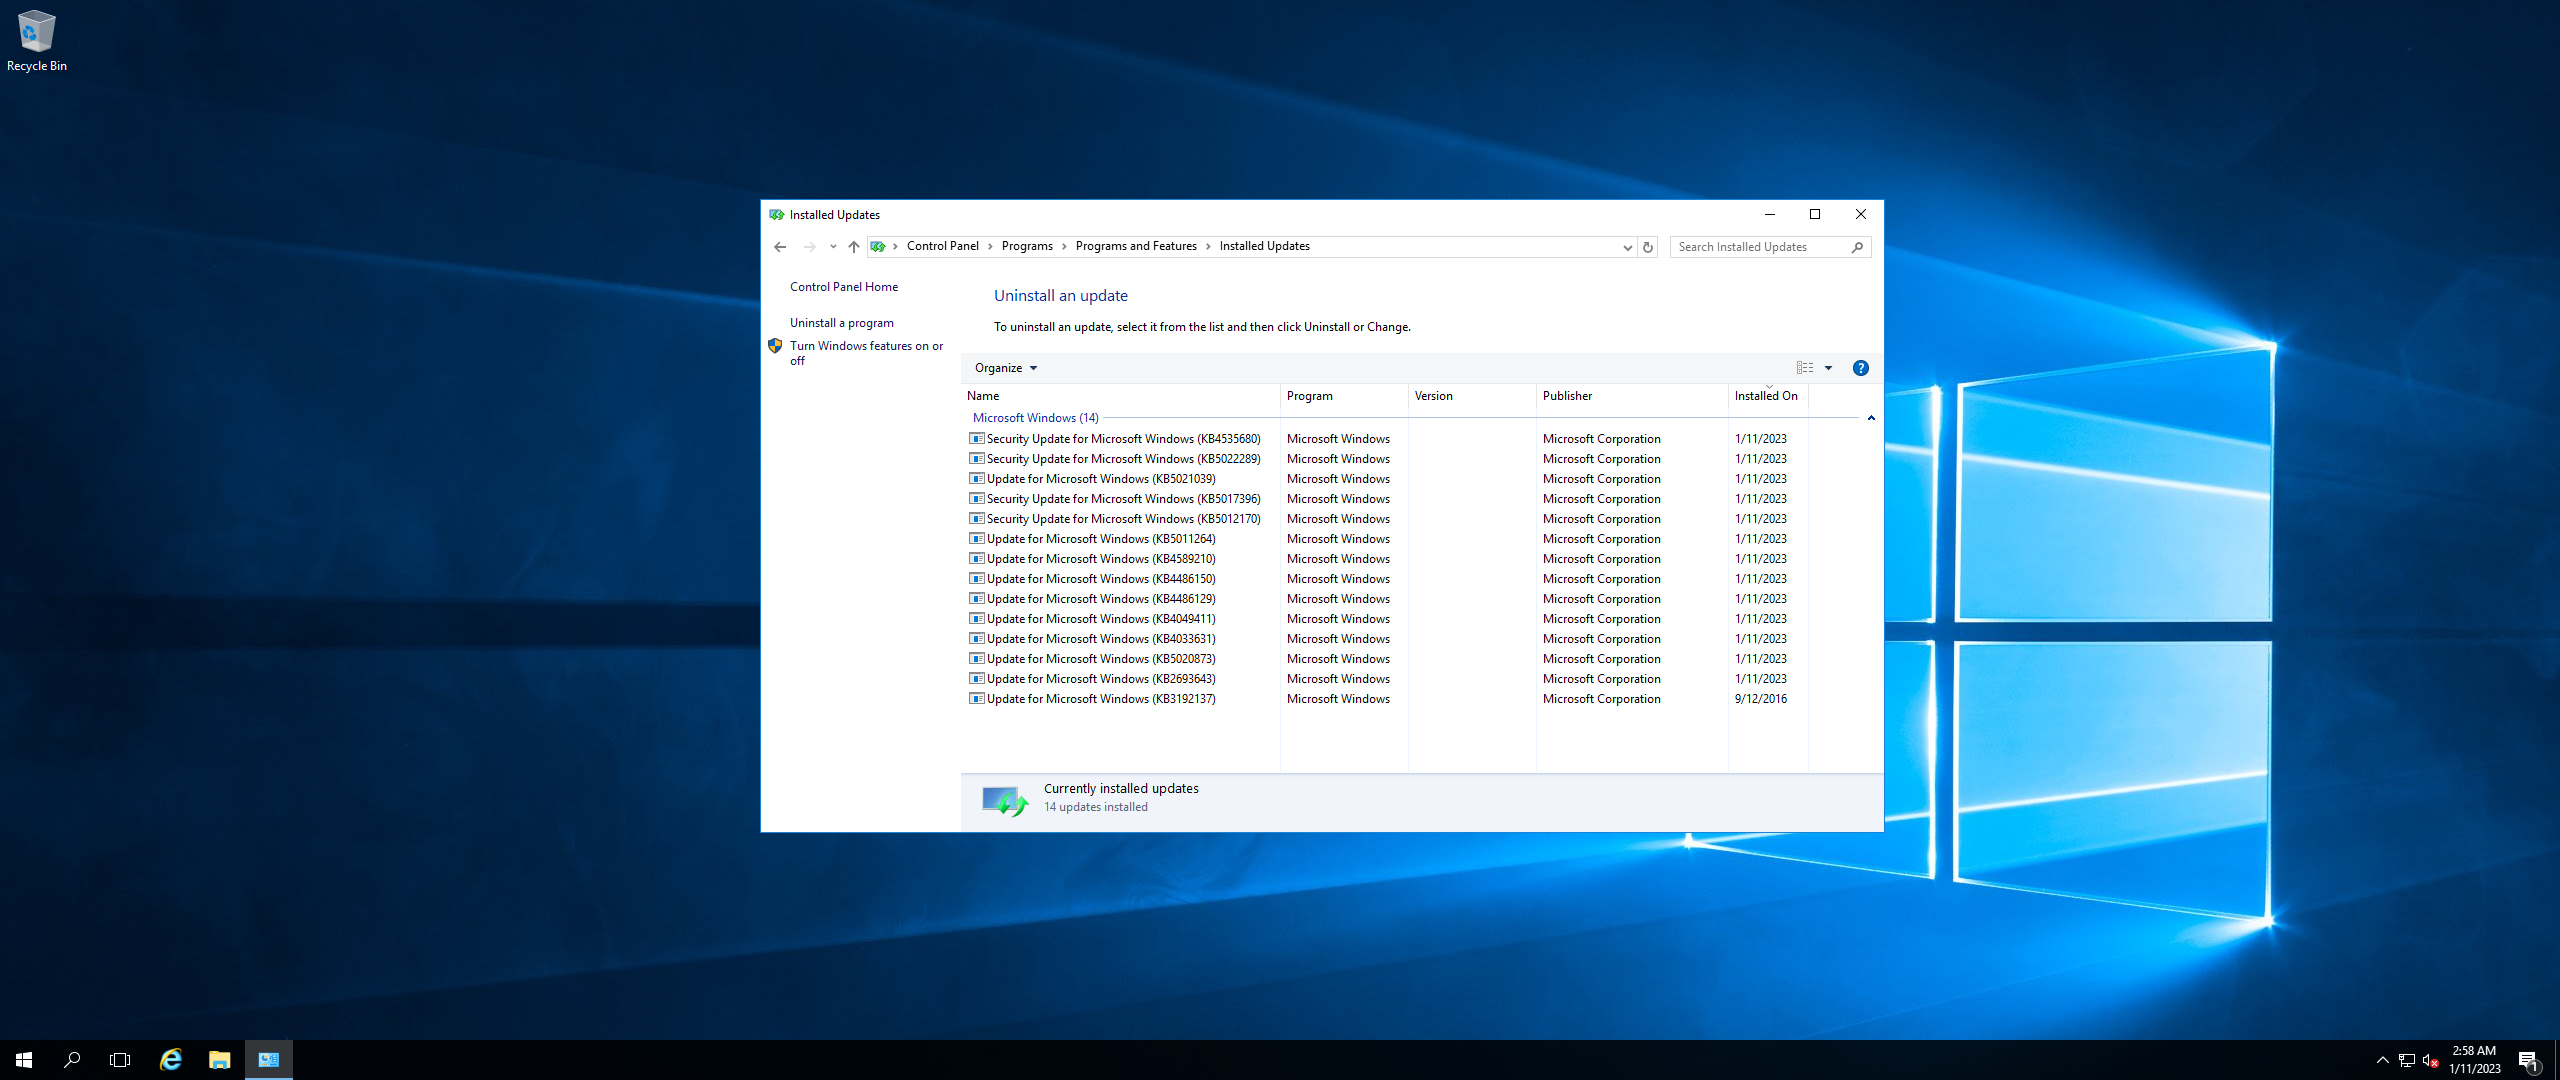The width and height of the screenshot is (2560, 1080).
Task: Sort by the Installed On column header
Action: [x=1768, y=396]
